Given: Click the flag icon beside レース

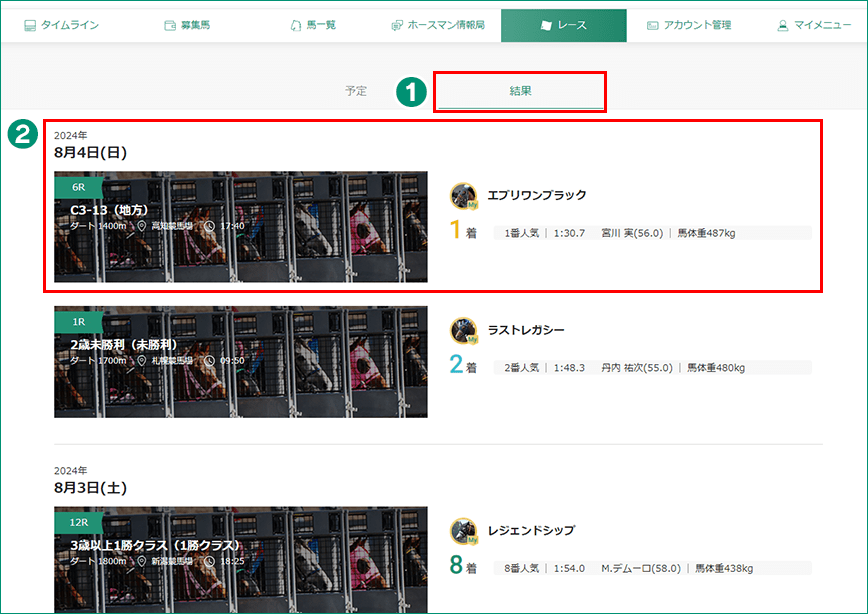Looking at the screenshot, I should point(546,25).
